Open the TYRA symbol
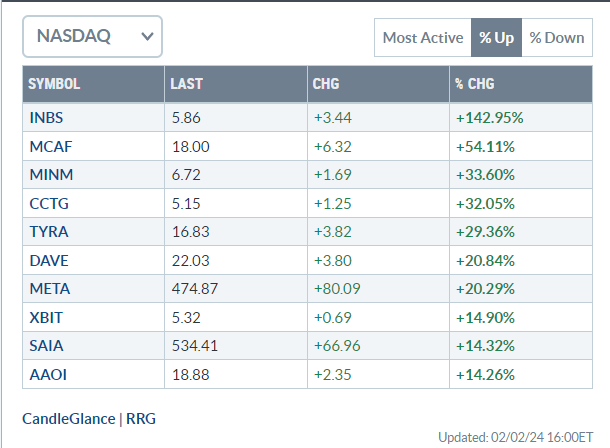The height and width of the screenshot is (448, 610). (47, 233)
